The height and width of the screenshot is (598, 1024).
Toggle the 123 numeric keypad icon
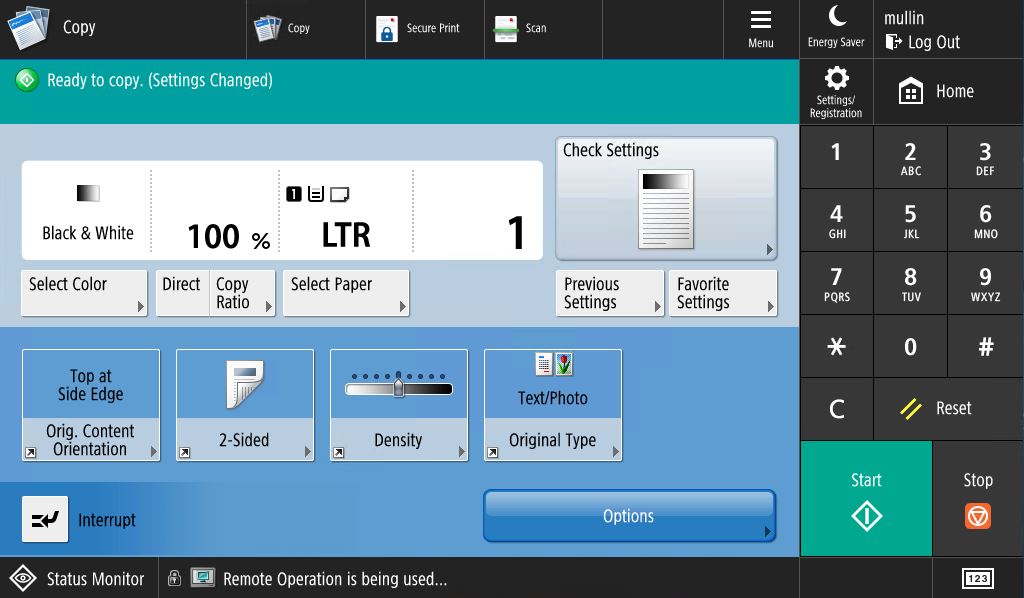(x=978, y=578)
